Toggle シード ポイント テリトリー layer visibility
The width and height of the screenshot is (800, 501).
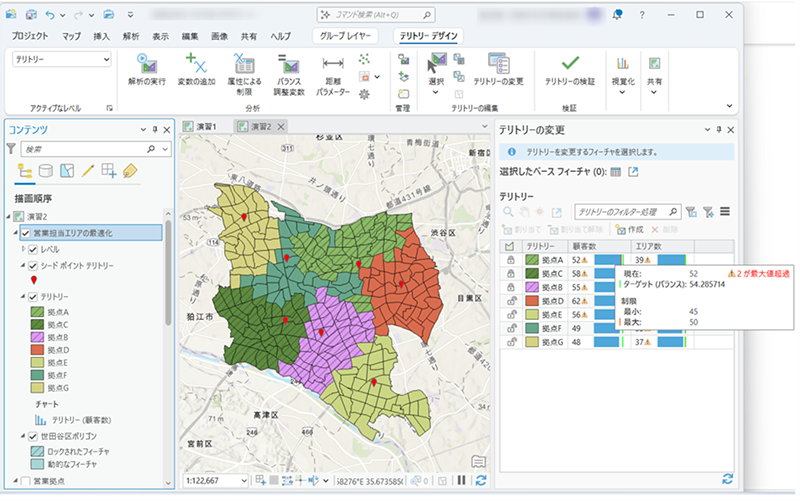(34, 264)
